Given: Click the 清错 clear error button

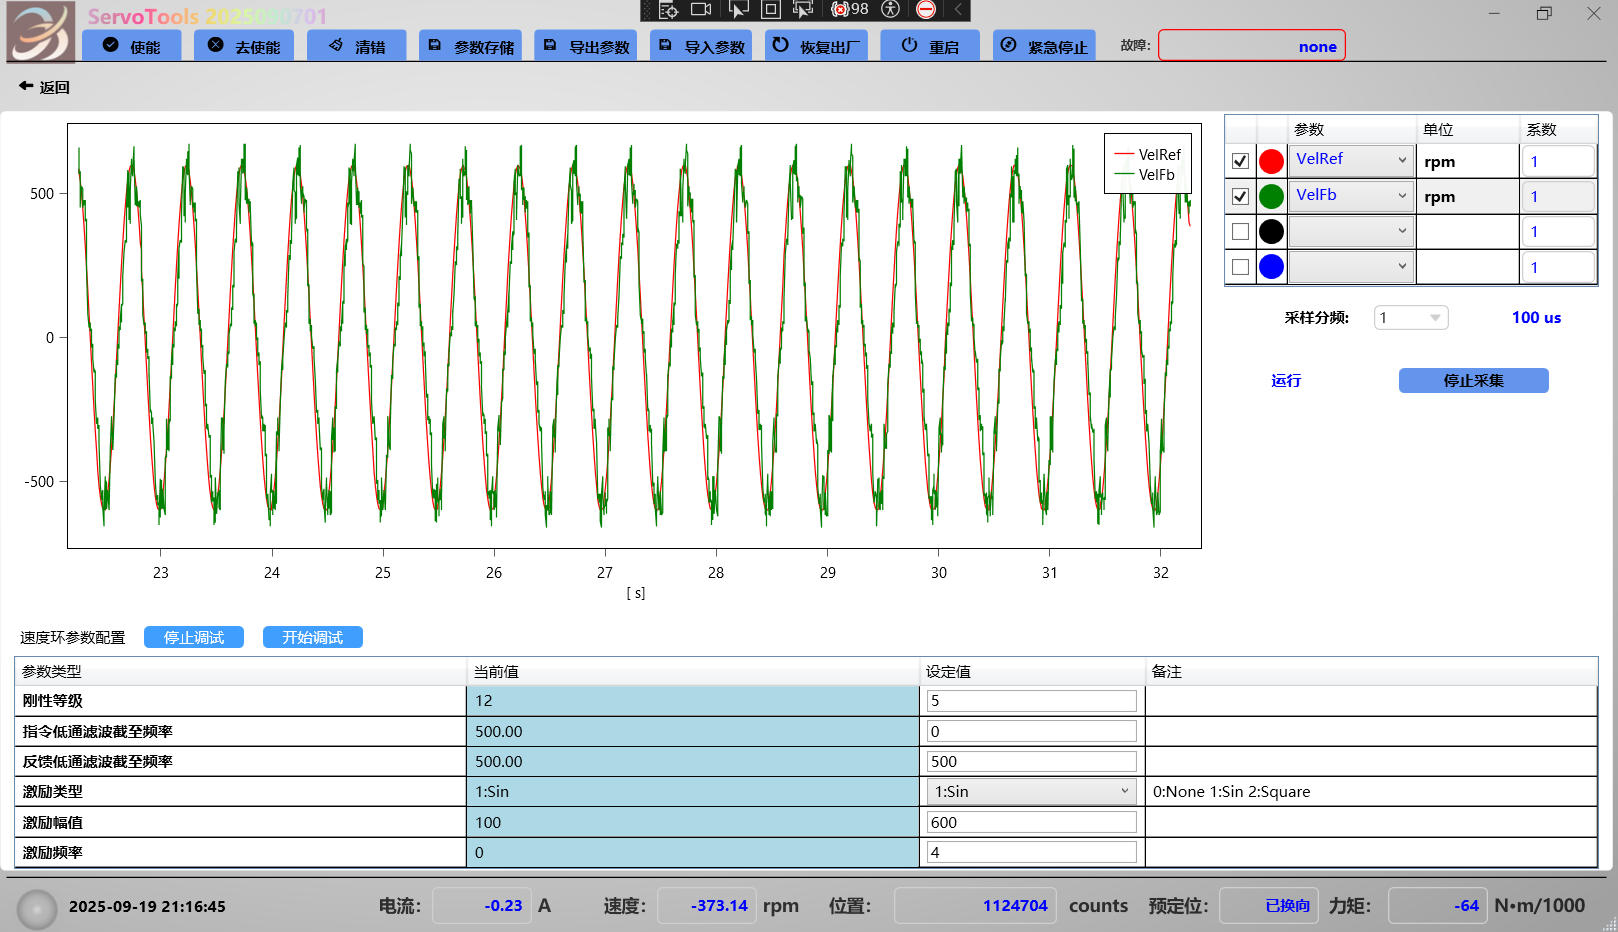Looking at the screenshot, I should point(357,46).
